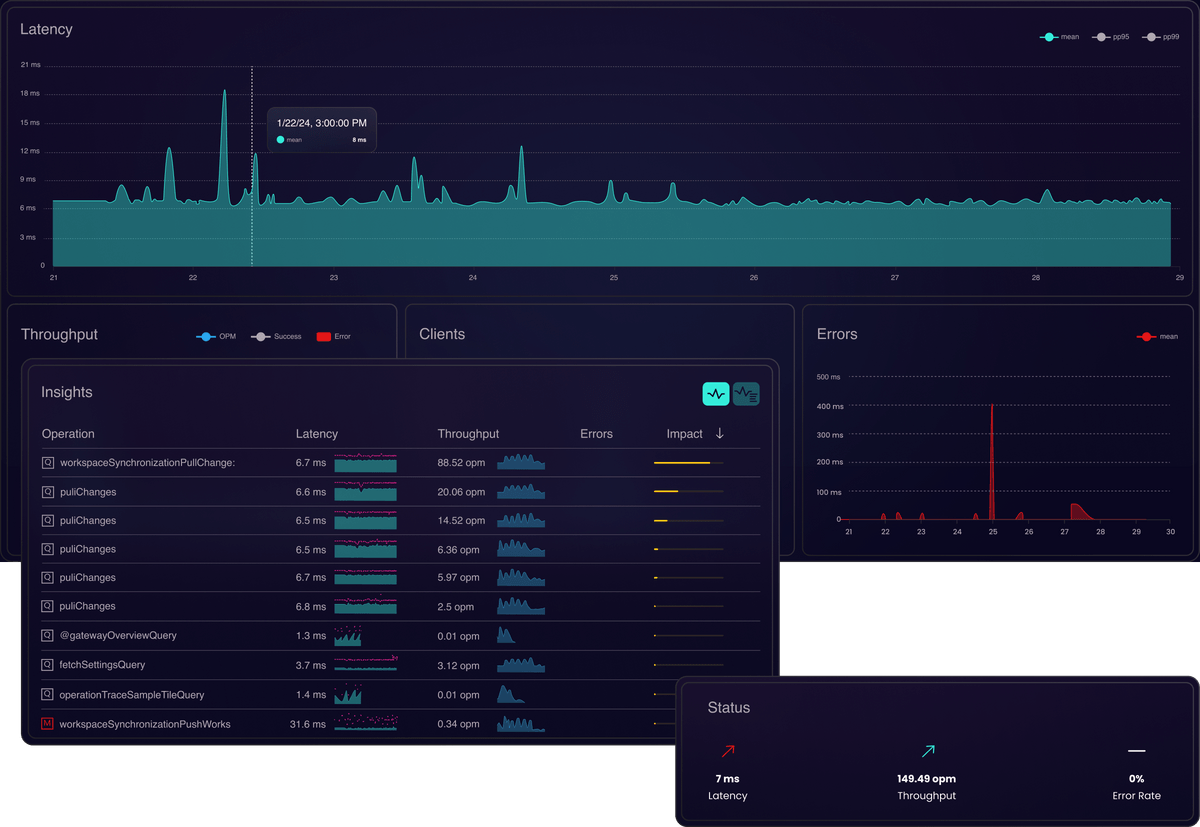Toggle the pp99 series in Latency legend
The image size is (1200, 827).
[1161, 37]
